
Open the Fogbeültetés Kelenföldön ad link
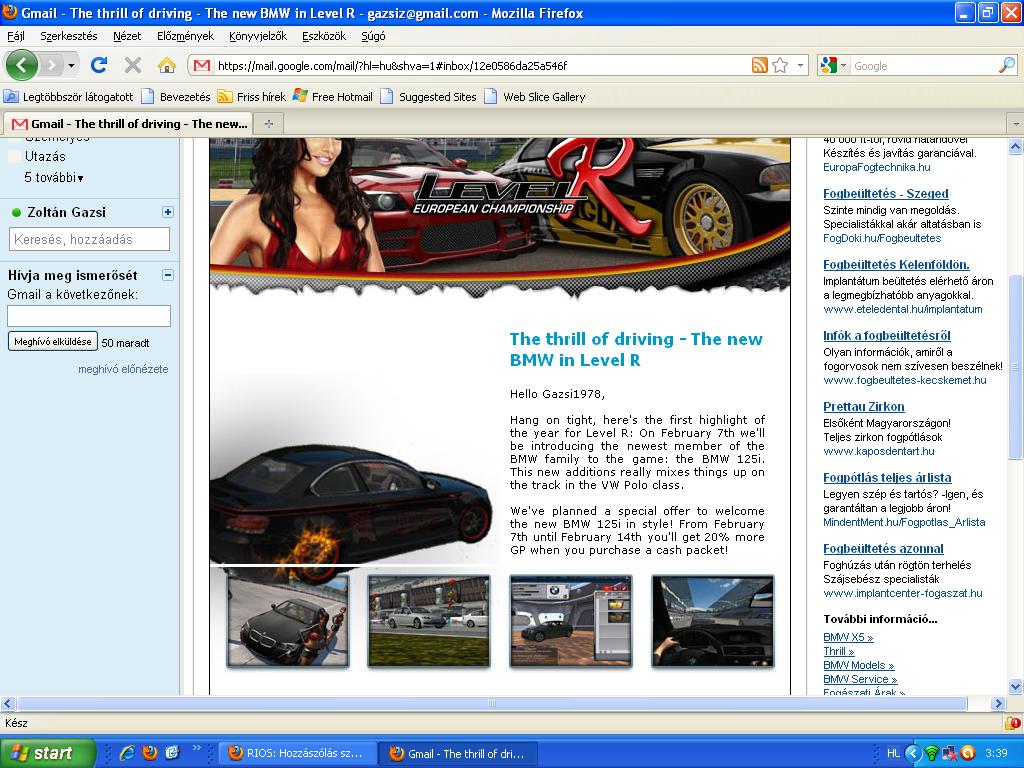click(896, 264)
